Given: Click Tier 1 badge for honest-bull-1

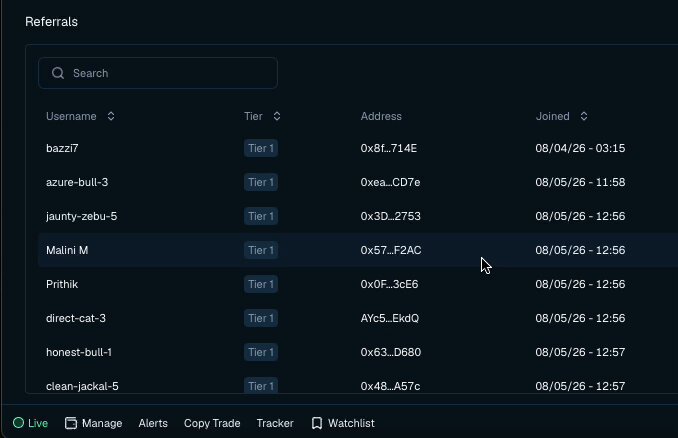Looking at the screenshot, I should click(261, 352).
